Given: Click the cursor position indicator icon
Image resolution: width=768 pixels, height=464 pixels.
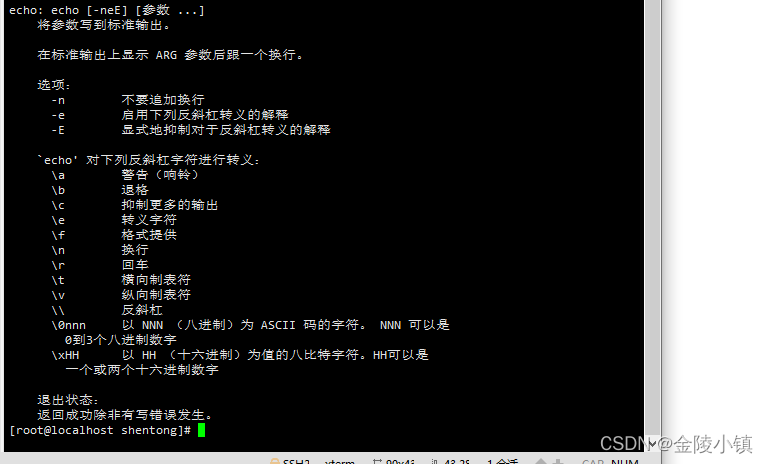Looking at the screenshot, I should point(434,461).
